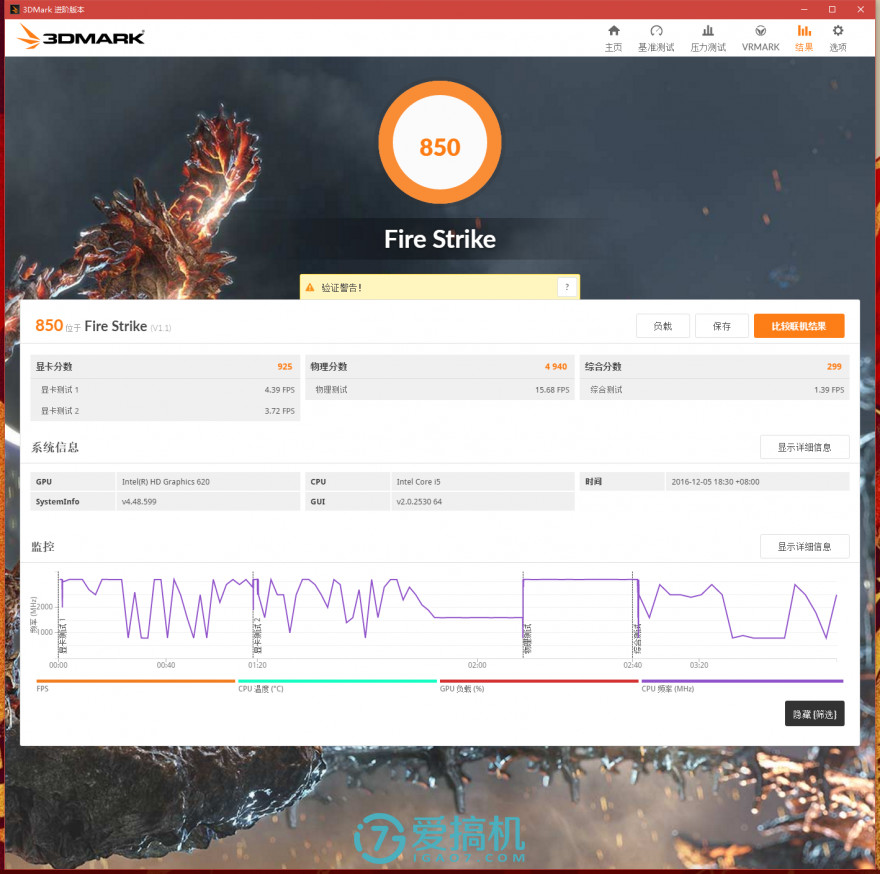Click the 显卡测试 1 value 4.39 FPS

(x=279, y=390)
